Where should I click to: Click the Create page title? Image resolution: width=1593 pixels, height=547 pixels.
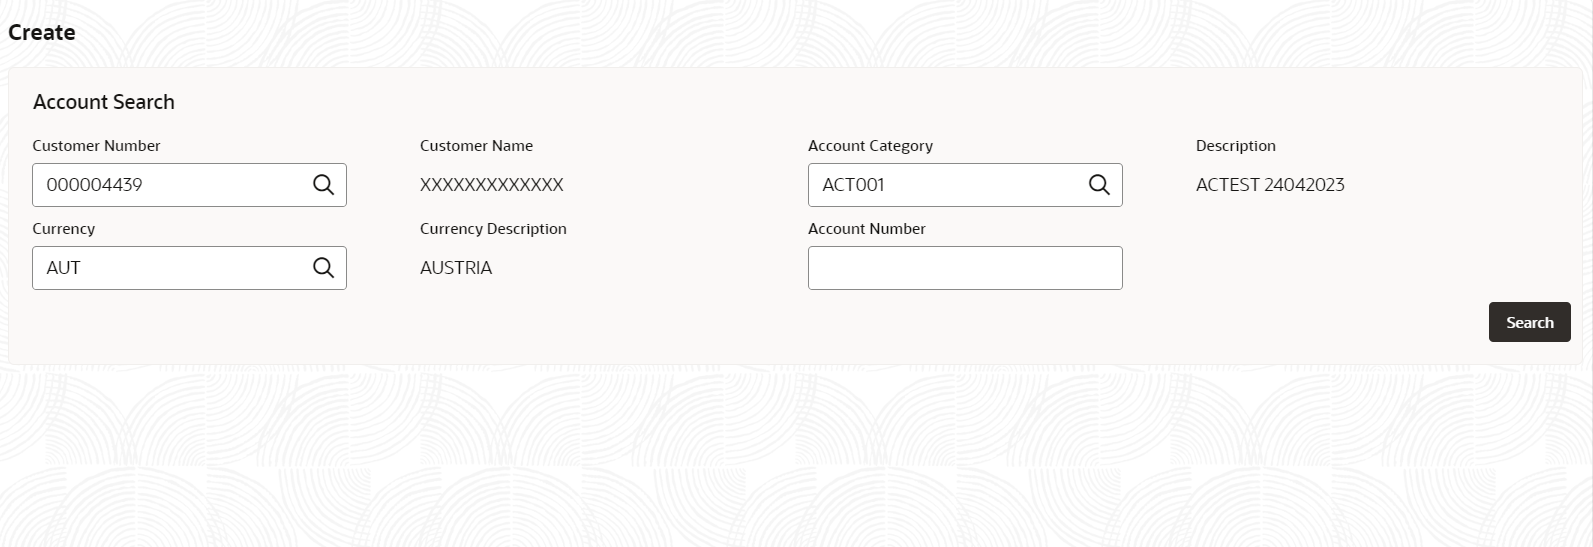(42, 32)
